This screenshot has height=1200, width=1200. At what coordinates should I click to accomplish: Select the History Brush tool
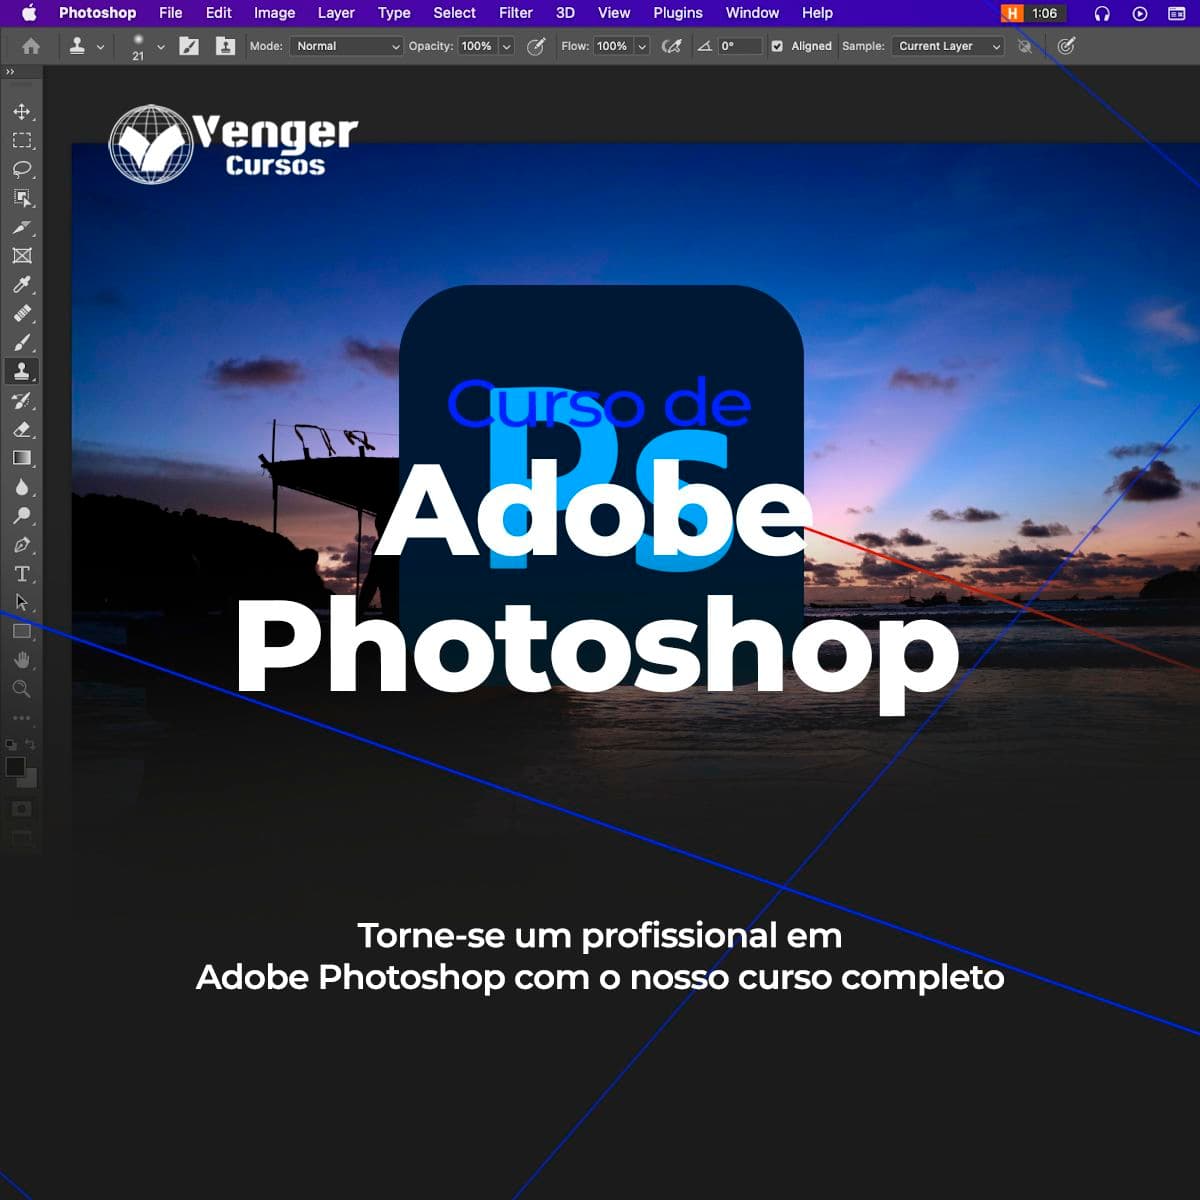(22, 401)
